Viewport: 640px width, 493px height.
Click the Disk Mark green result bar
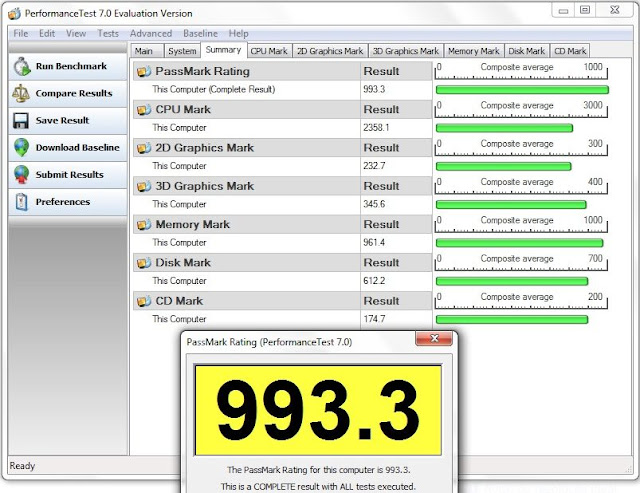tap(512, 281)
